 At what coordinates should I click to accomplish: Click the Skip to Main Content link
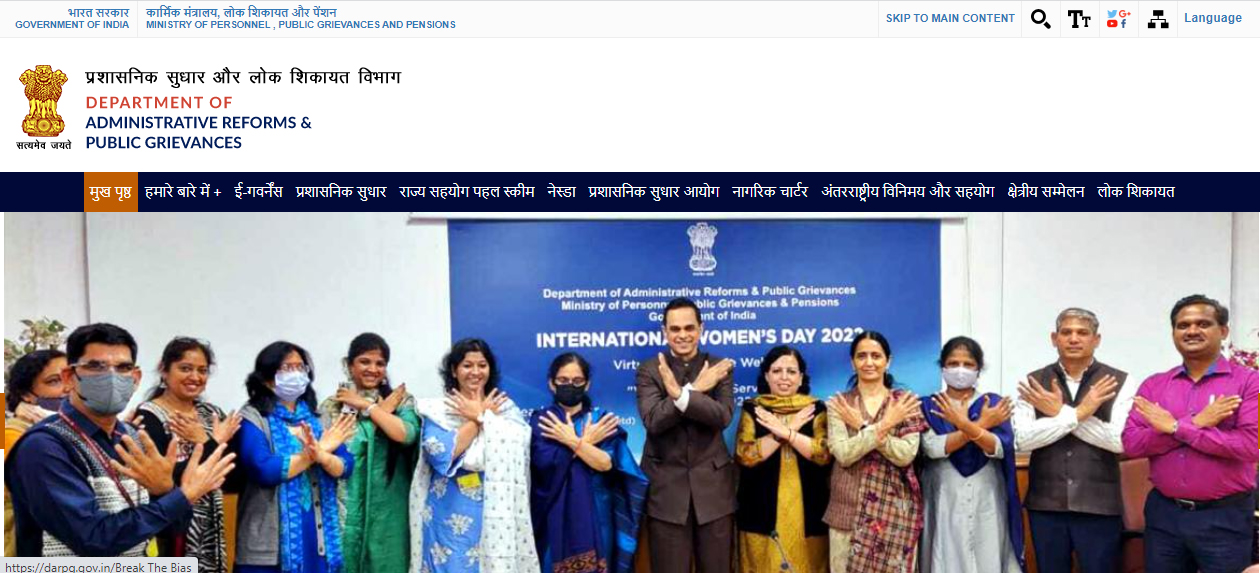click(950, 19)
